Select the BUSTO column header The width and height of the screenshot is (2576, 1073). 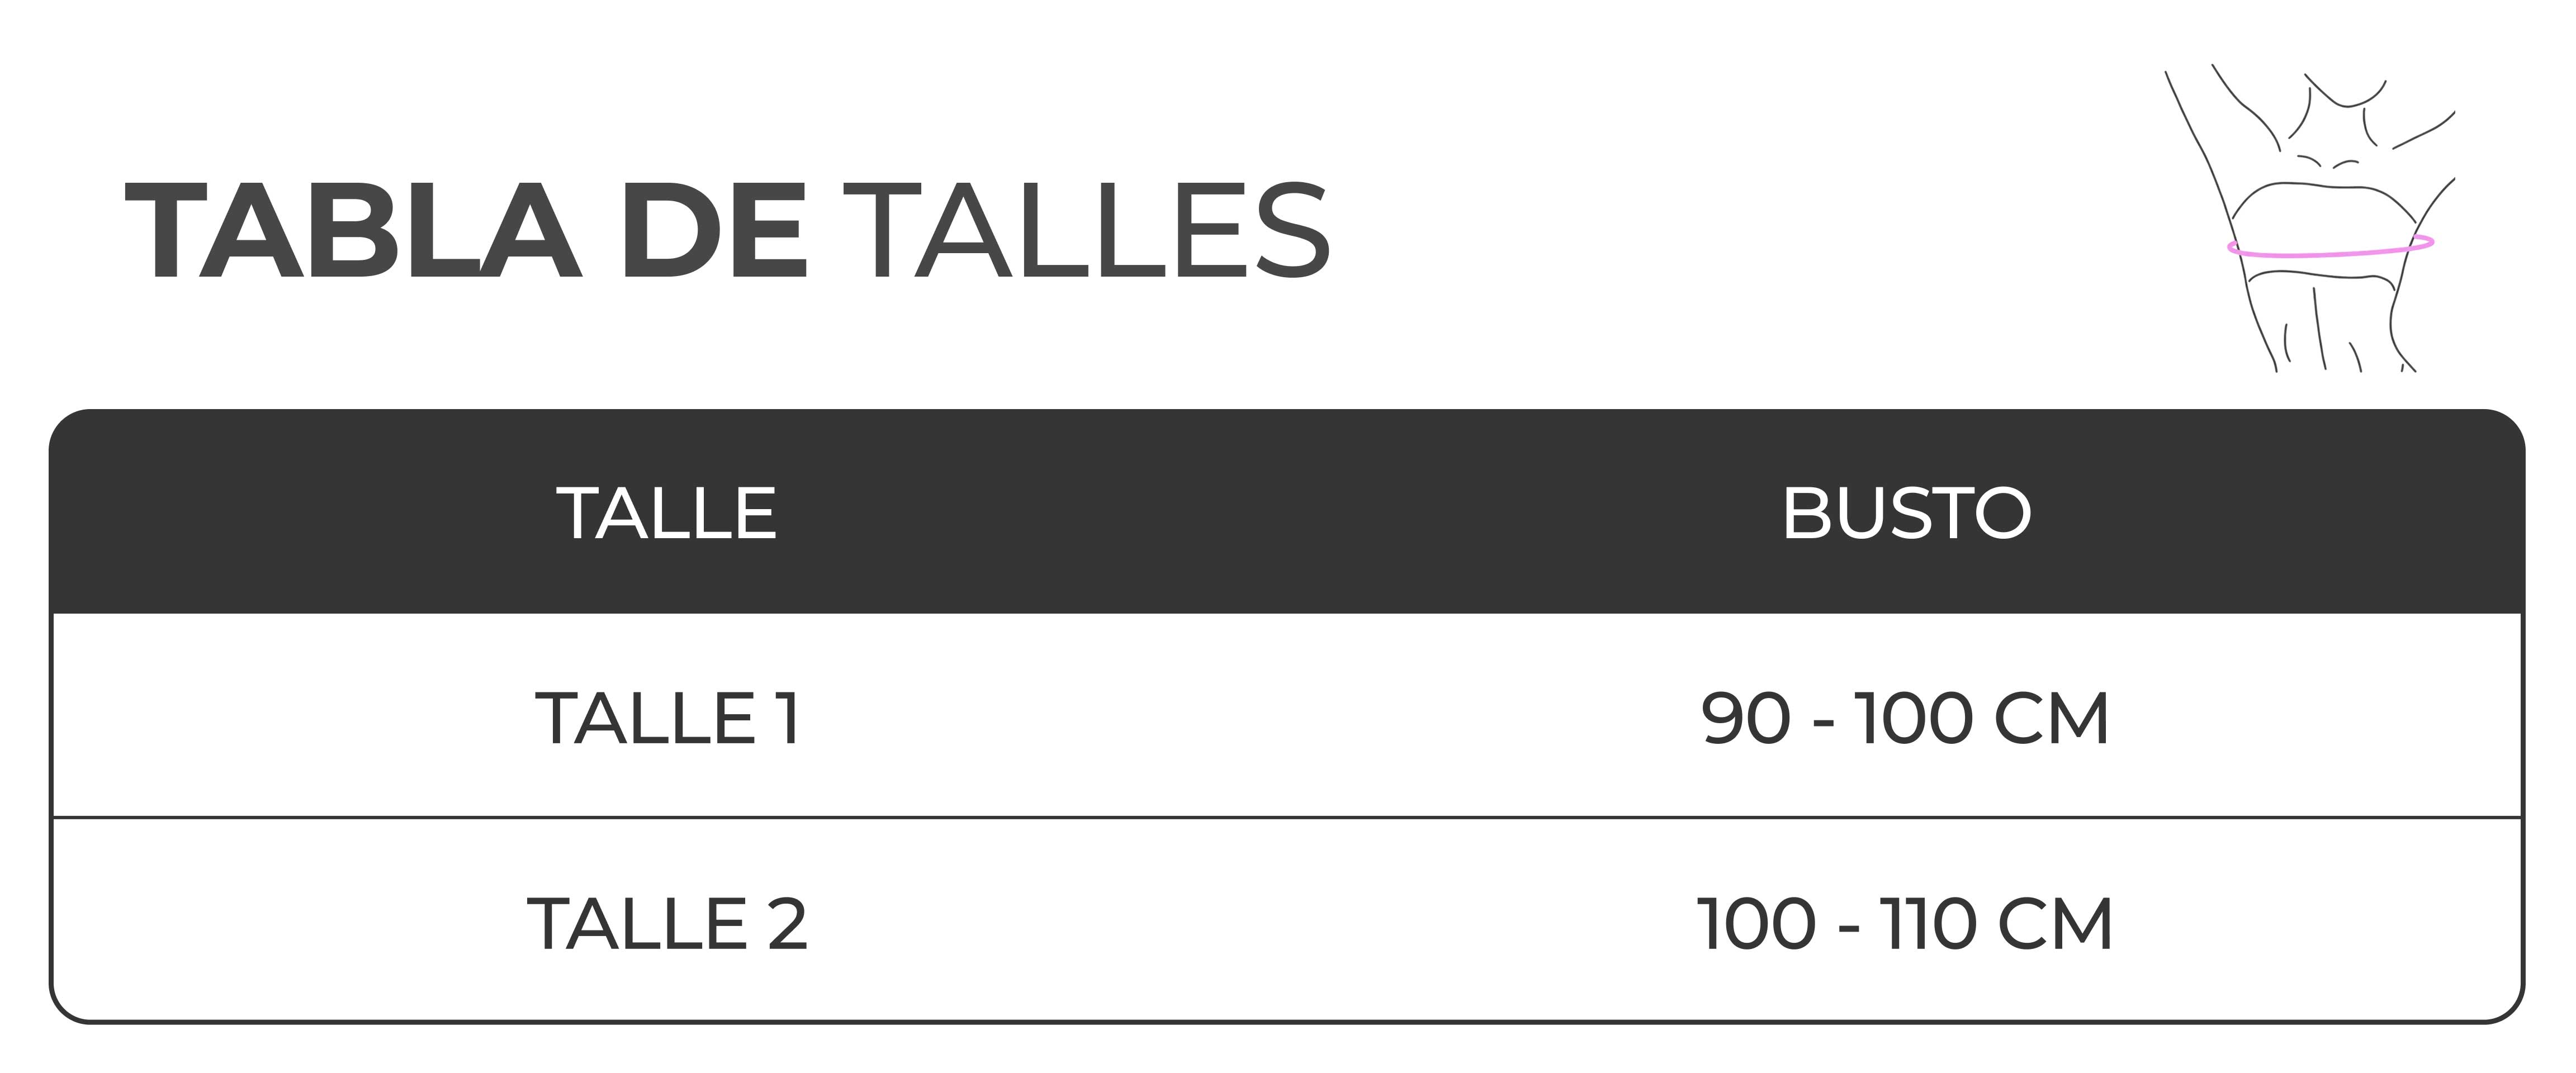[x=1906, y=514]
